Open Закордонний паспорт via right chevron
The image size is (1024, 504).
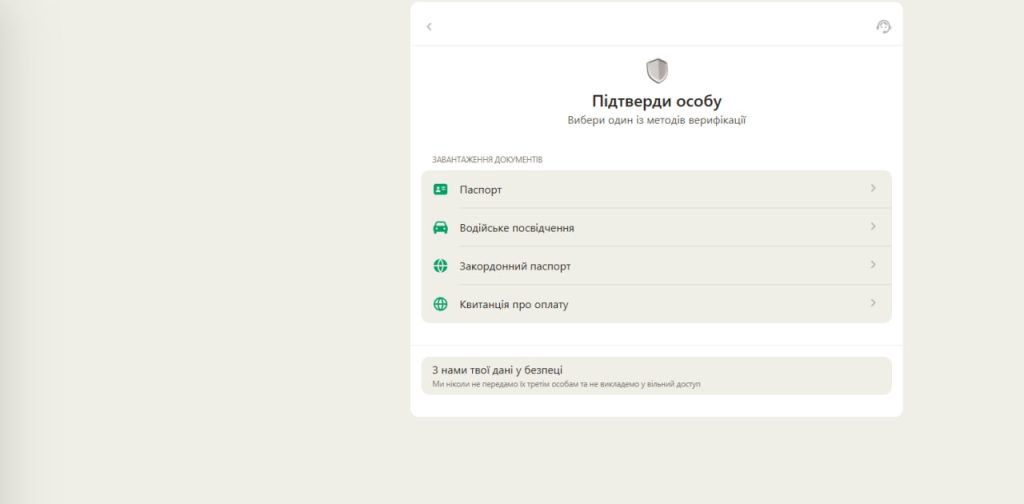point(873,265)
